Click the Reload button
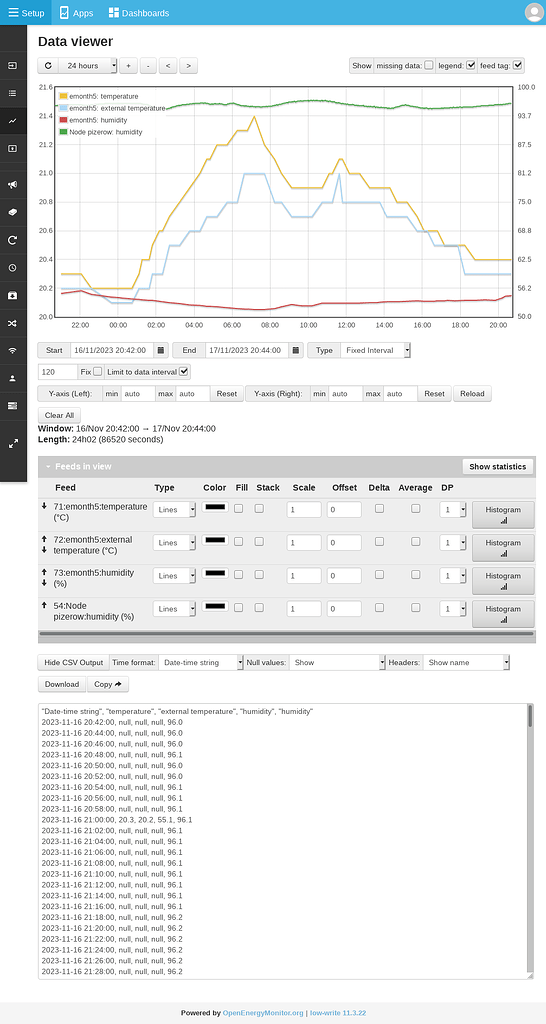Screen dimensions: 546x1024 (x=473, y=394)
